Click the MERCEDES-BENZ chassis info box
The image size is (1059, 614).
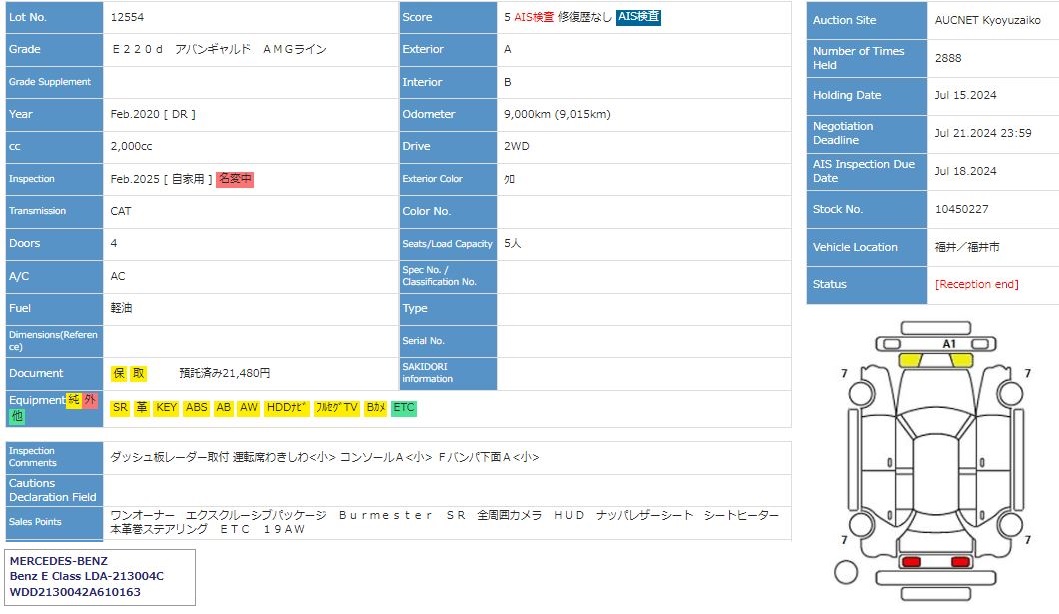pyautogui.click(x=100, y=576)
